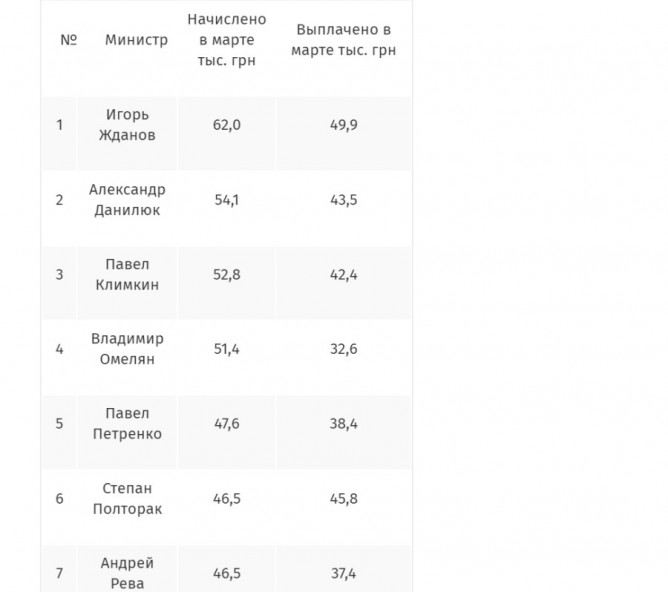Click the value 54,1 in Данилюк's row

227,200
